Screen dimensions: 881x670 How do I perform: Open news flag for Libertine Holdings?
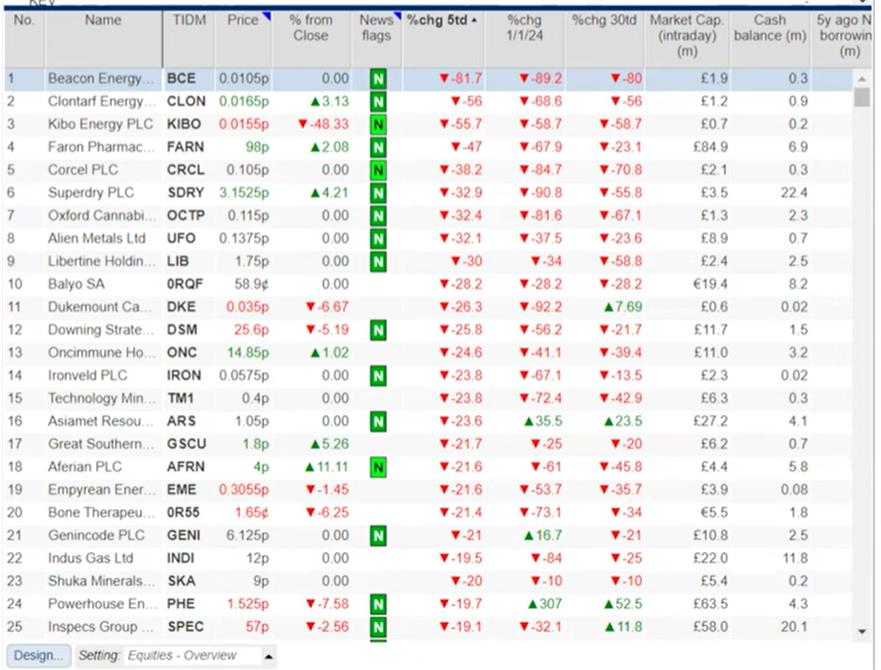click(x=378, y=262)
